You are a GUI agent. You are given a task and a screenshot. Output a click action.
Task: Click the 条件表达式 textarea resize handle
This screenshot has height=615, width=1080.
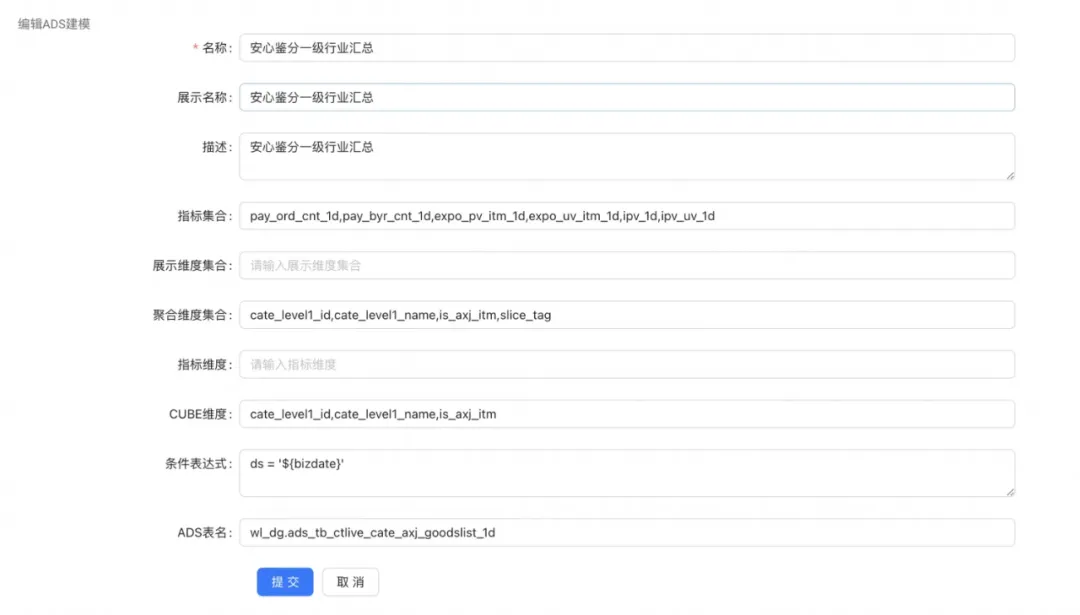(x=1009, y=491)
